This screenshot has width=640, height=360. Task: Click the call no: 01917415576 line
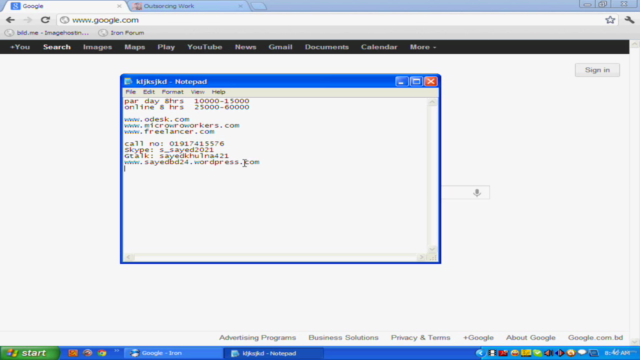(x=174, y=144)
